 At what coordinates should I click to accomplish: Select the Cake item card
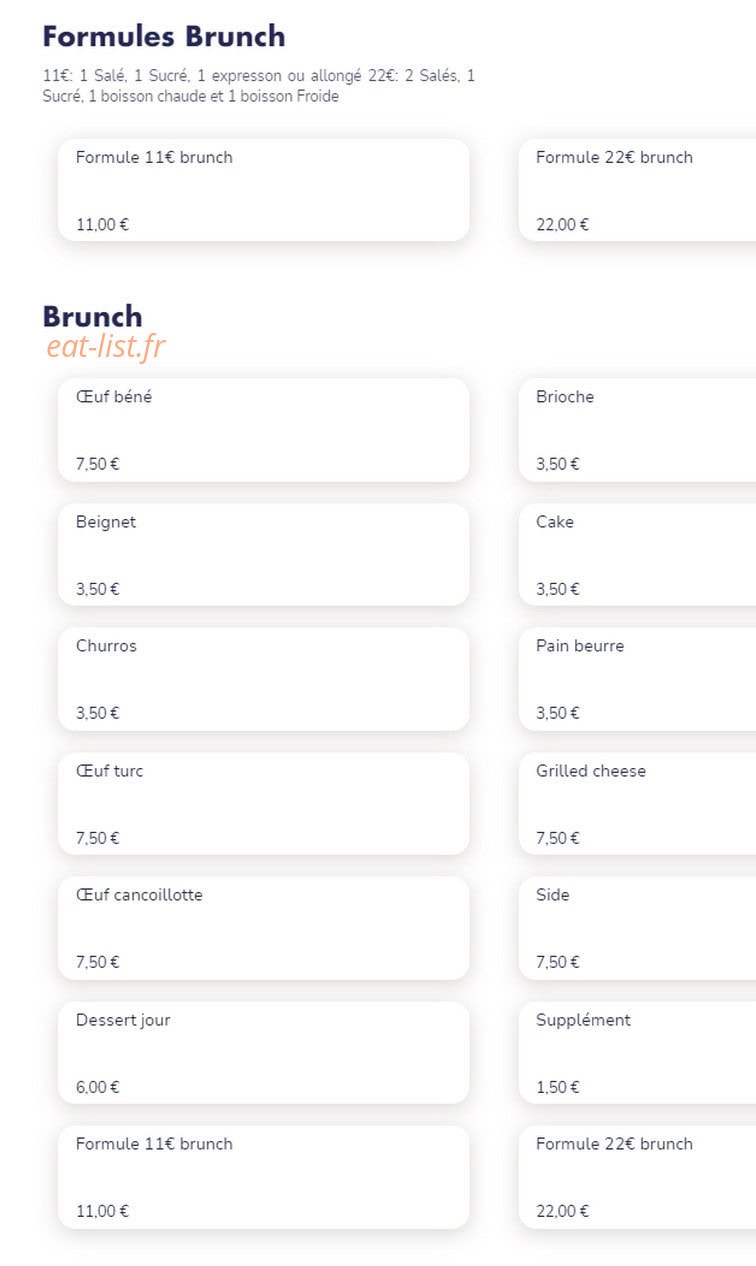coord(637,555)
